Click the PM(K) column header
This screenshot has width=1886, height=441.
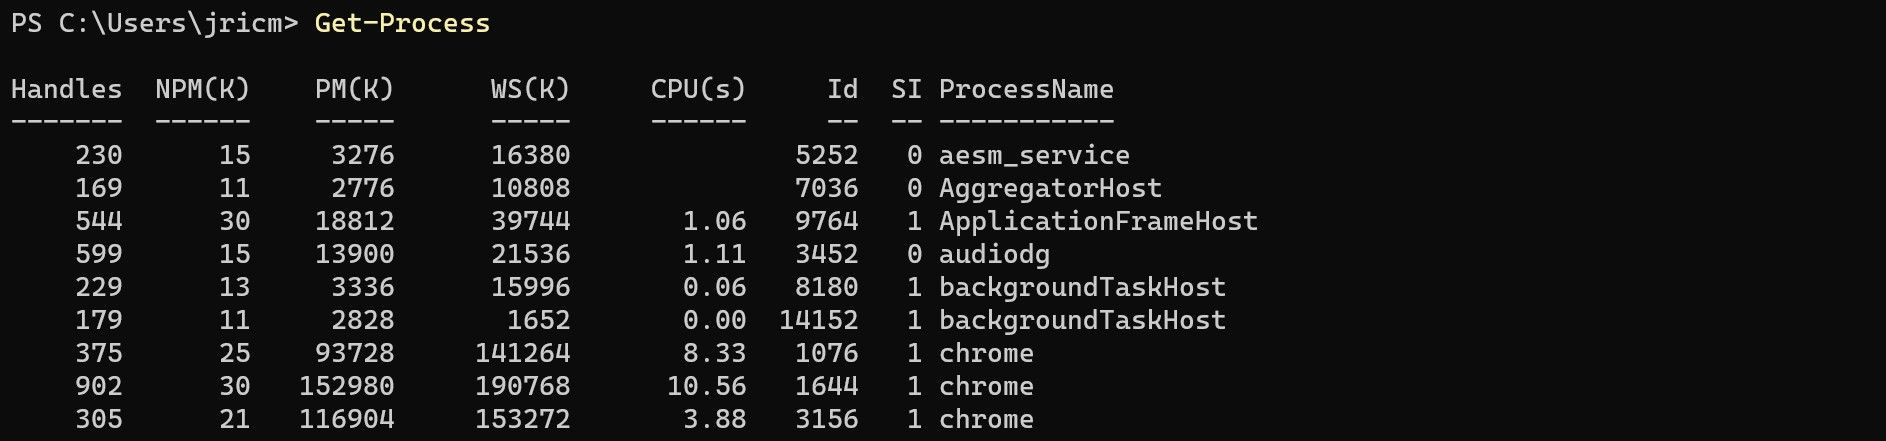pos(354,89)
